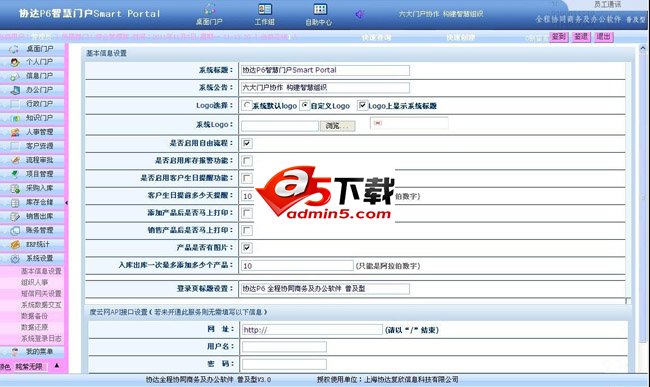This screenshot has height=387, width=650.
Task: Collapse sidebar with the small left arrow
Action: (66, 203)
